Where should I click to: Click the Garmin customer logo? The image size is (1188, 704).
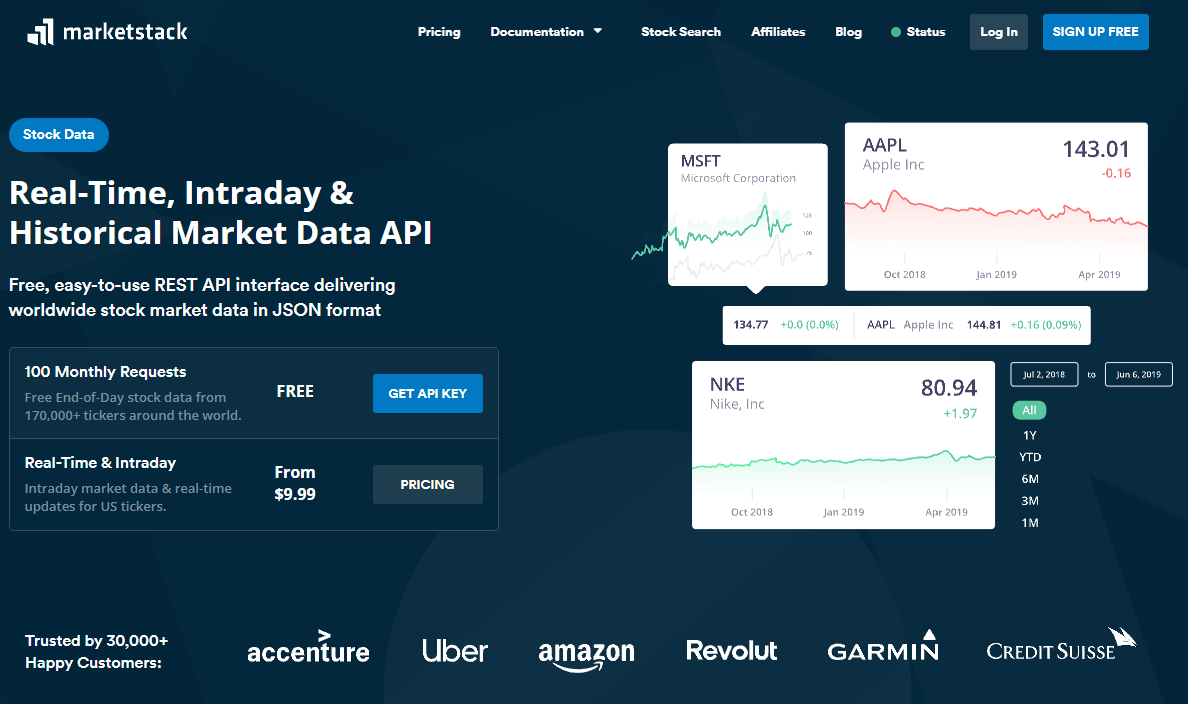click(x=883, y=648)
